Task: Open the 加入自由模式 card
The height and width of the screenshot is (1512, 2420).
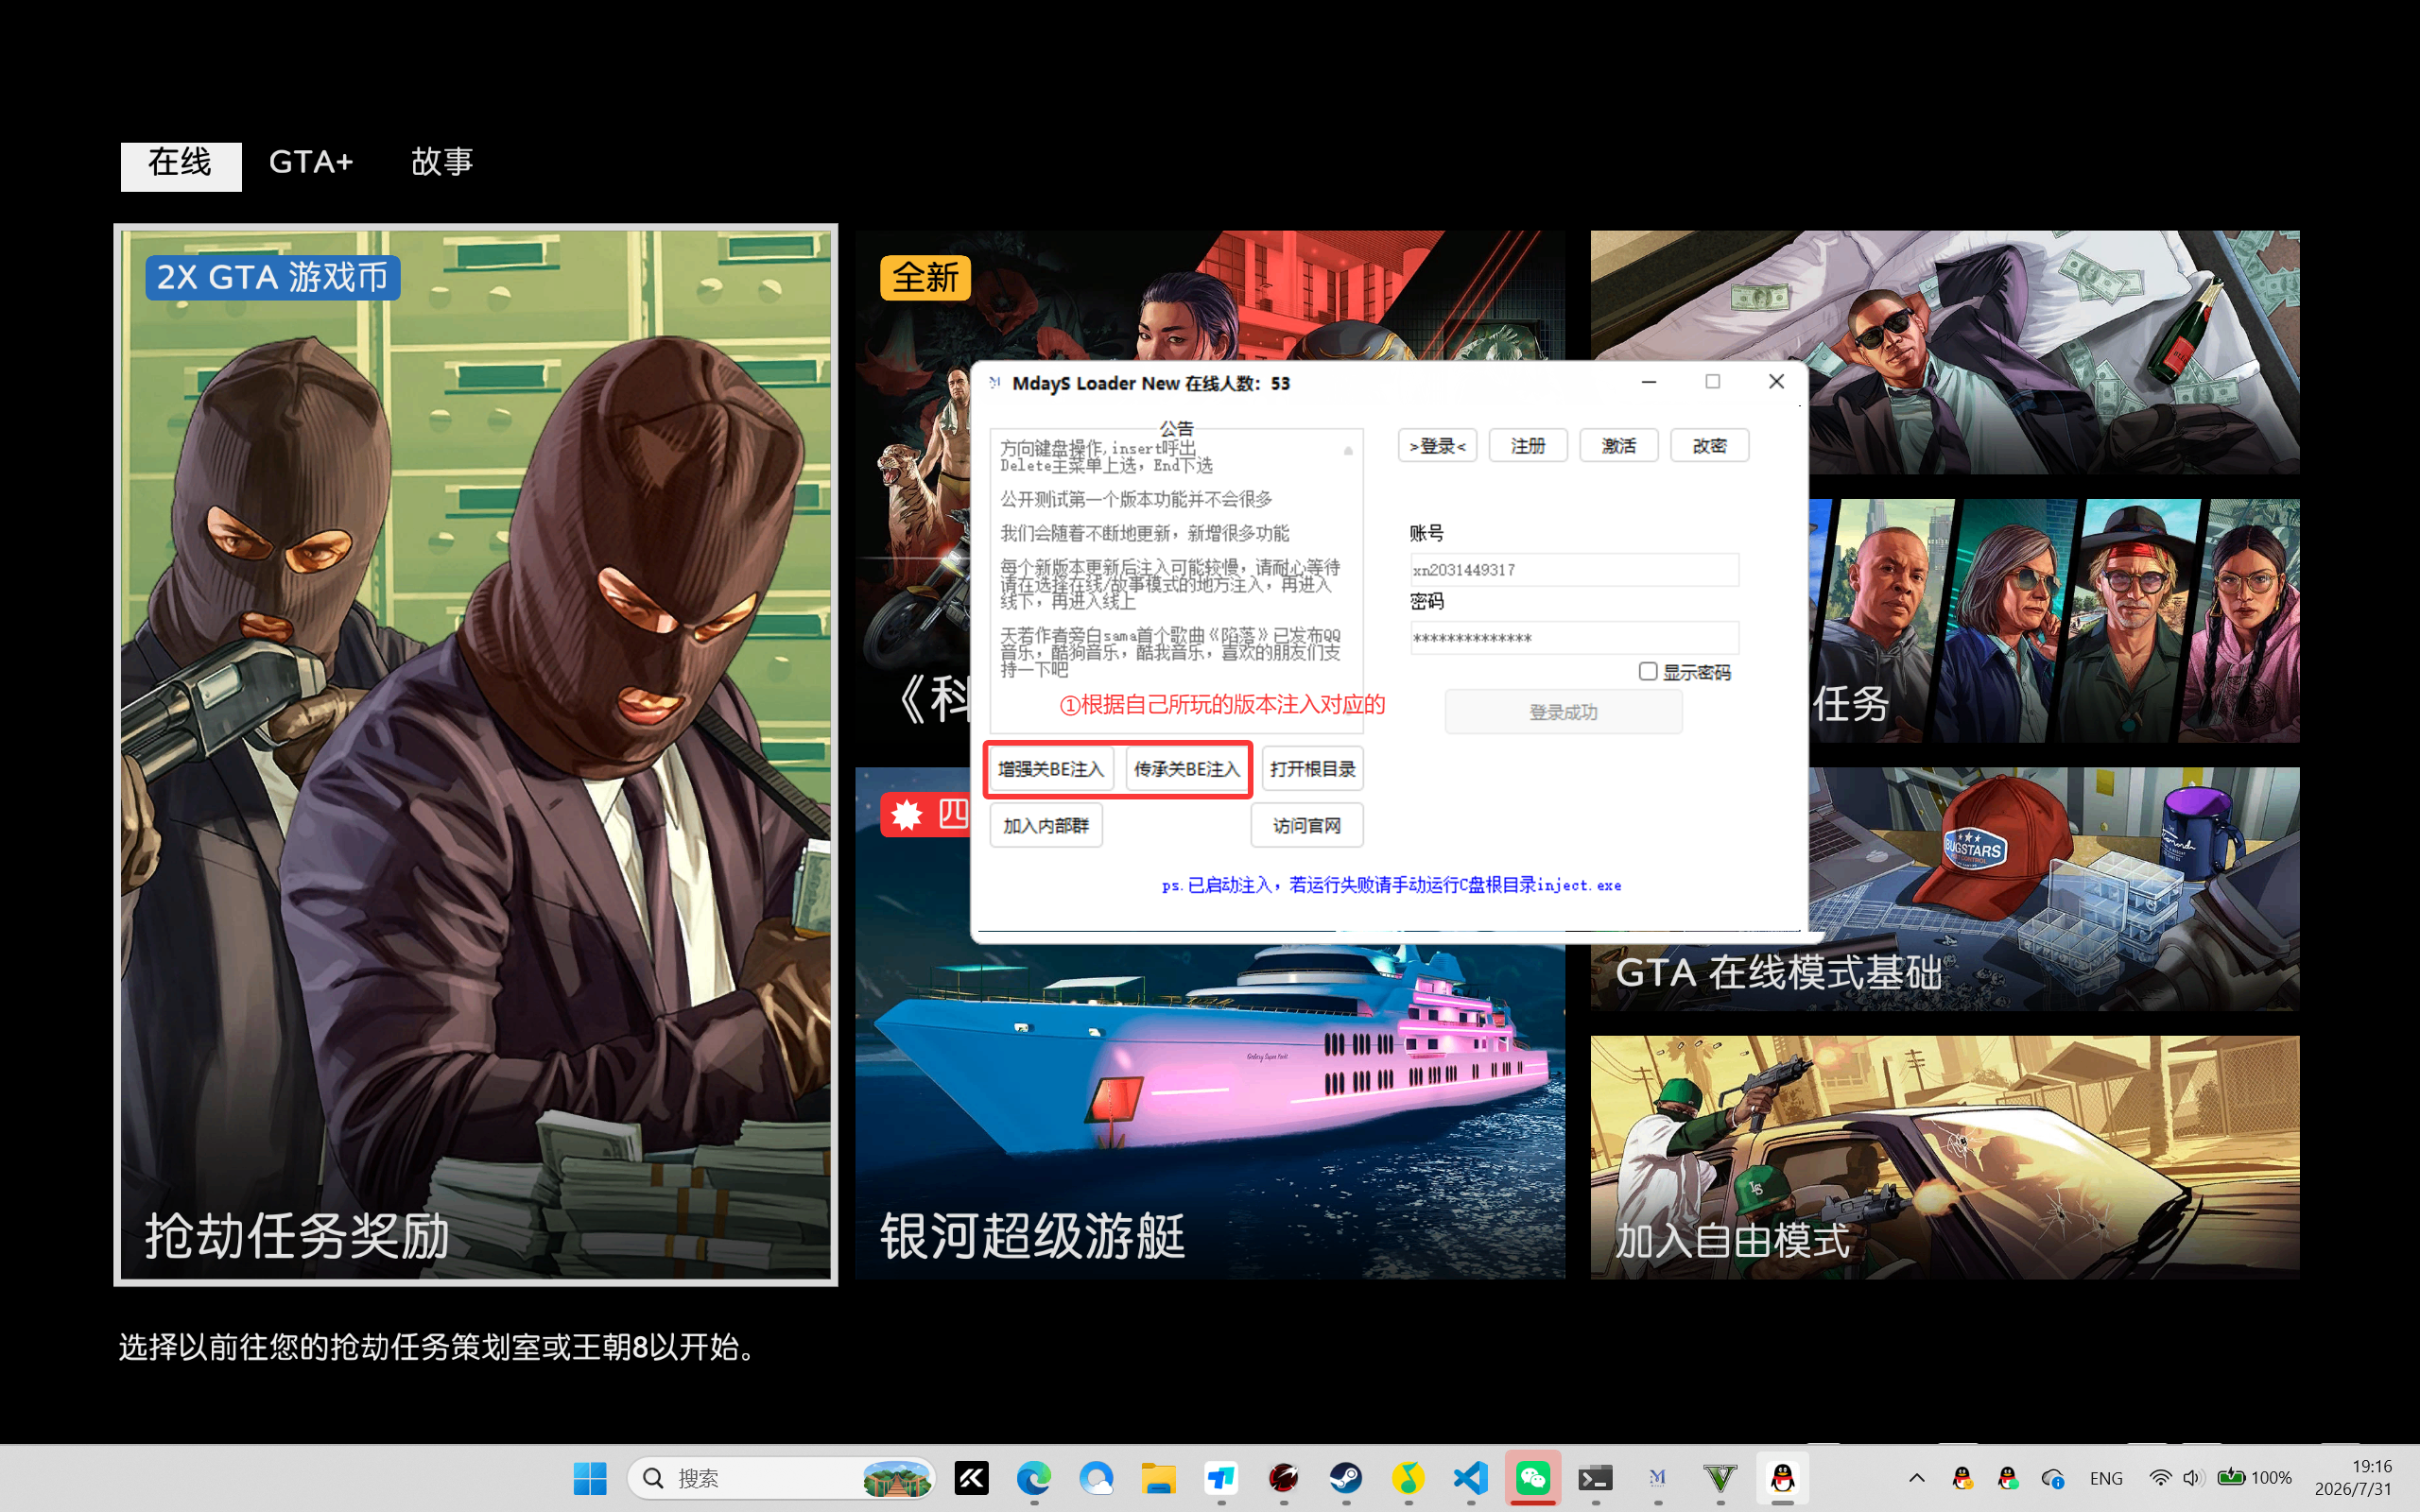Action: tap(1945, 1157)
